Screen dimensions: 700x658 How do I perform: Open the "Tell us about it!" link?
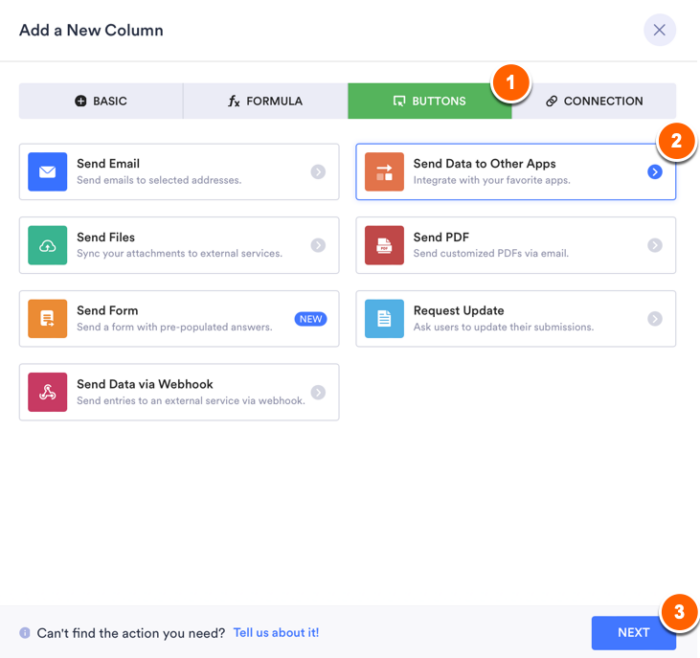pyautogui.click(x=276, y=633)
